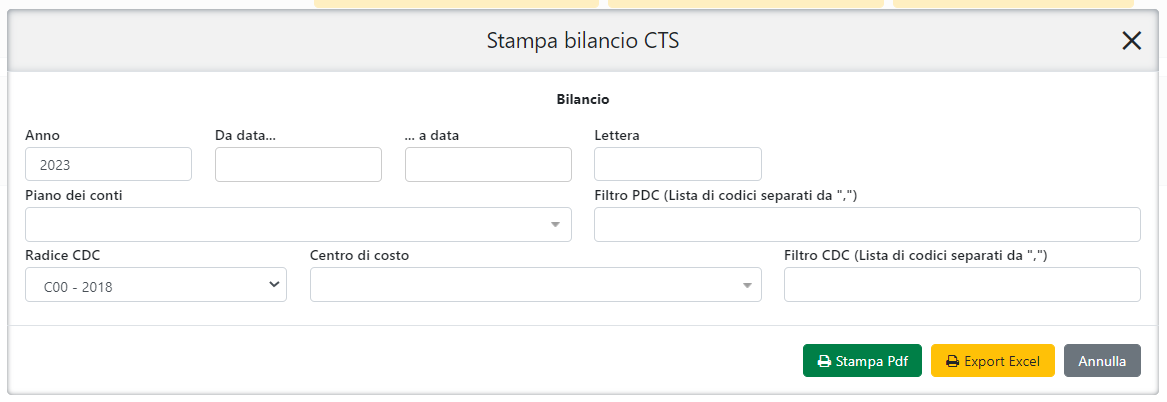This screenshot has width=1167, height=402.
Task: Close the Stampa bilancio CTS dialog
Action: (x=1131, y=41)
